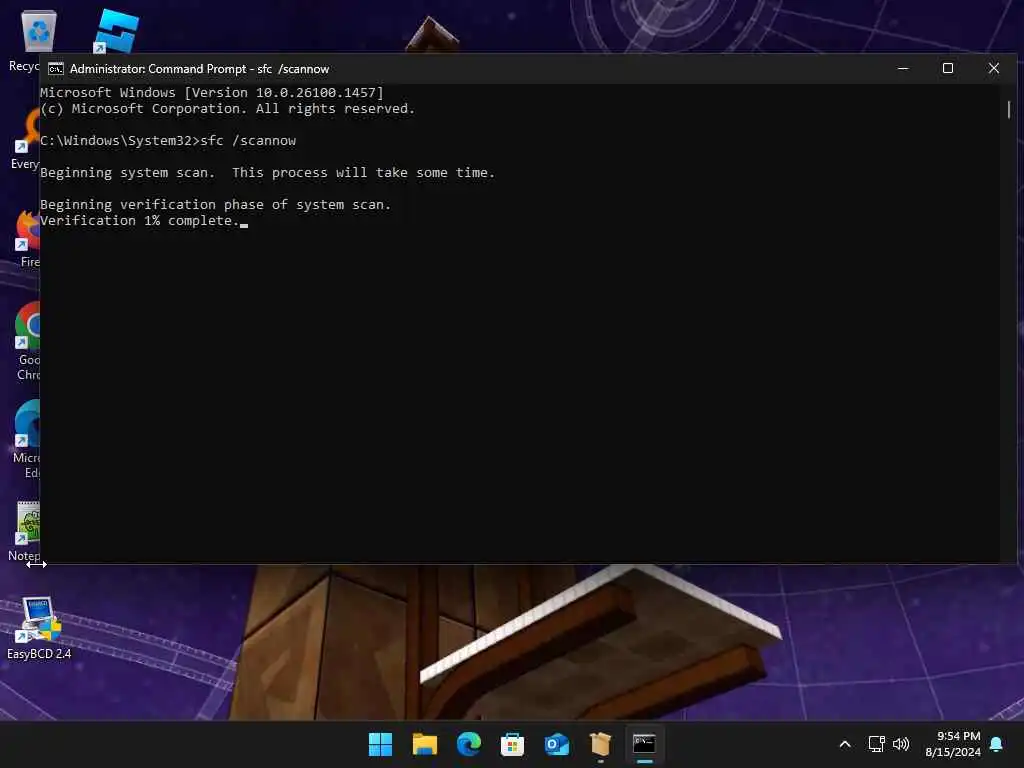Click the Command Prompt title bar icon
This screenshot has height=768, width=1024.
click(x=56, y=69)
